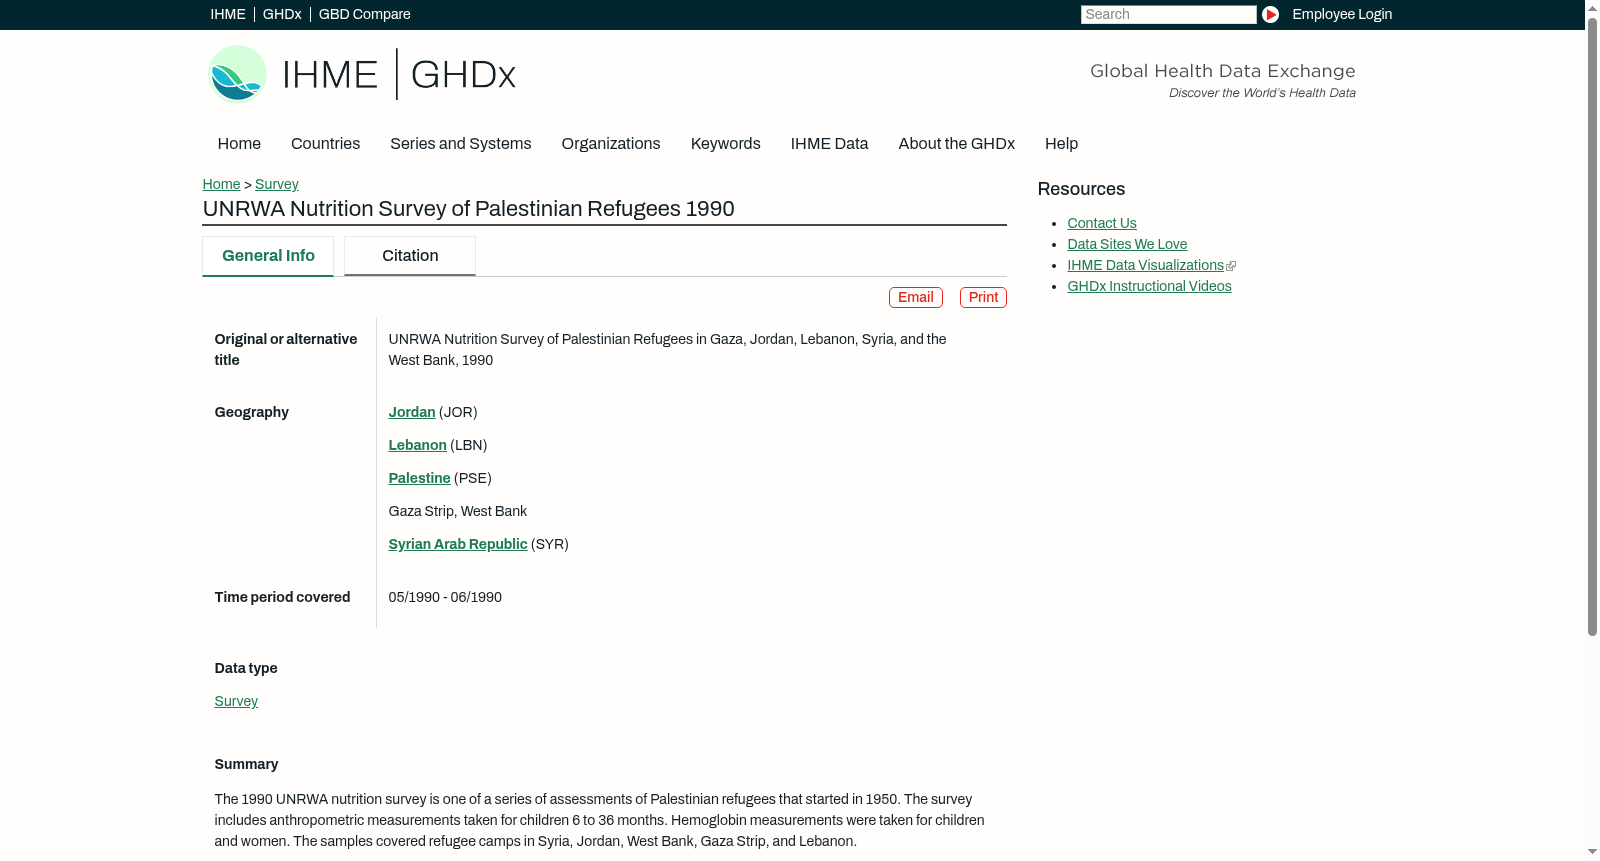Open the About the GHDx menu
1600x861 pixels.
(x=956, y=144)
